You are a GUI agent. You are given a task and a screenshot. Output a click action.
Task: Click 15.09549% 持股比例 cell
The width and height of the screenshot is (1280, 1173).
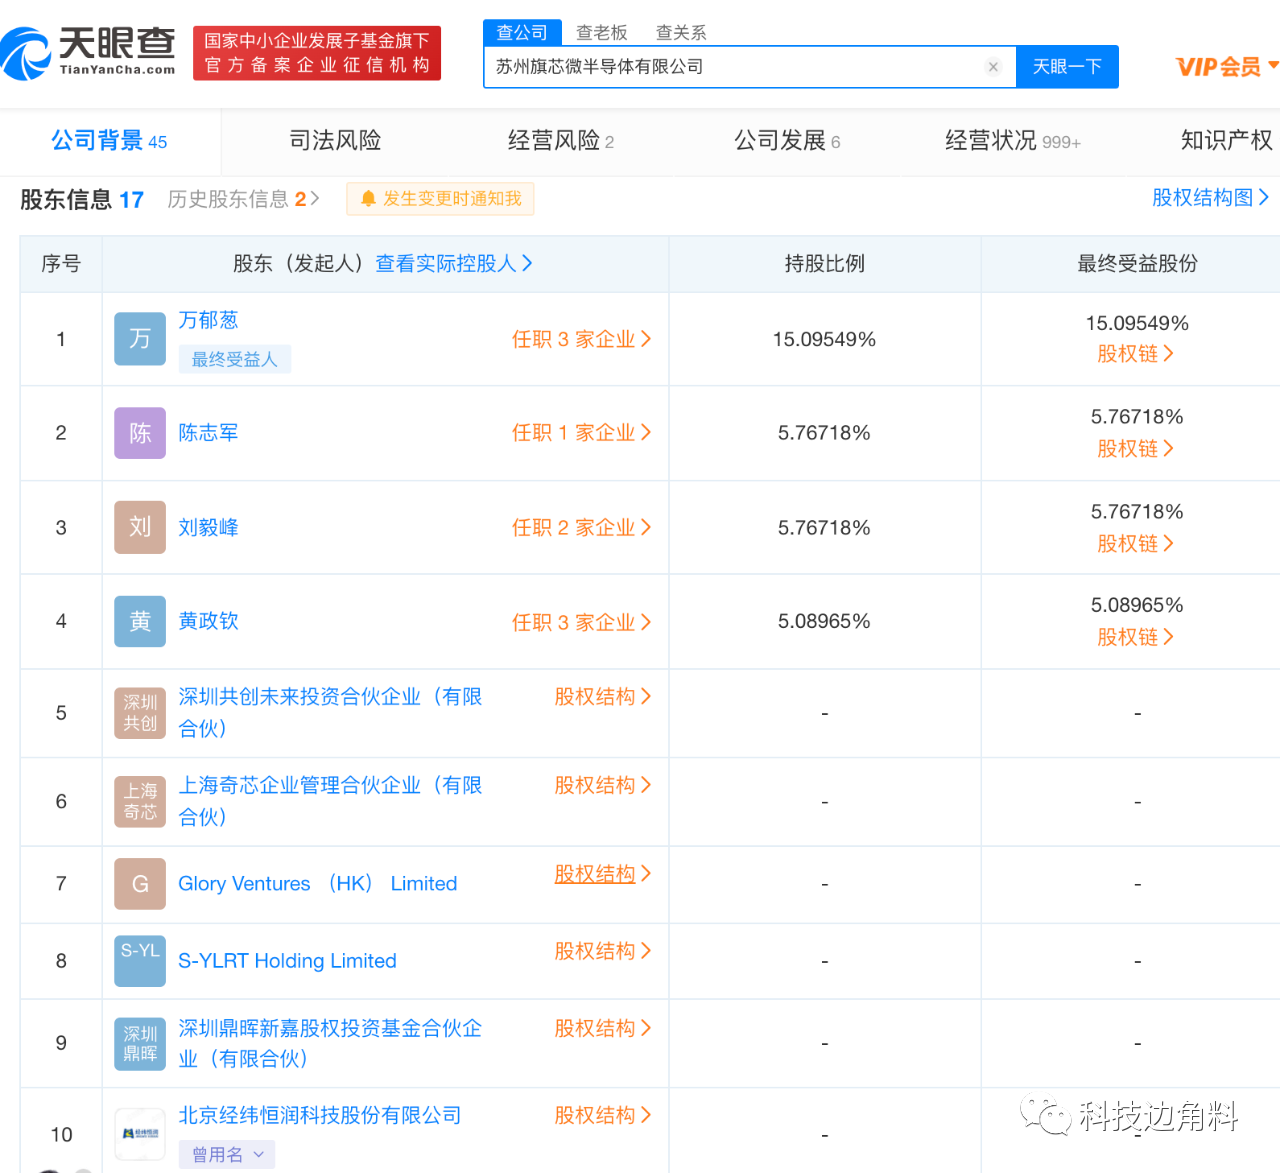[x=824, y=340]
